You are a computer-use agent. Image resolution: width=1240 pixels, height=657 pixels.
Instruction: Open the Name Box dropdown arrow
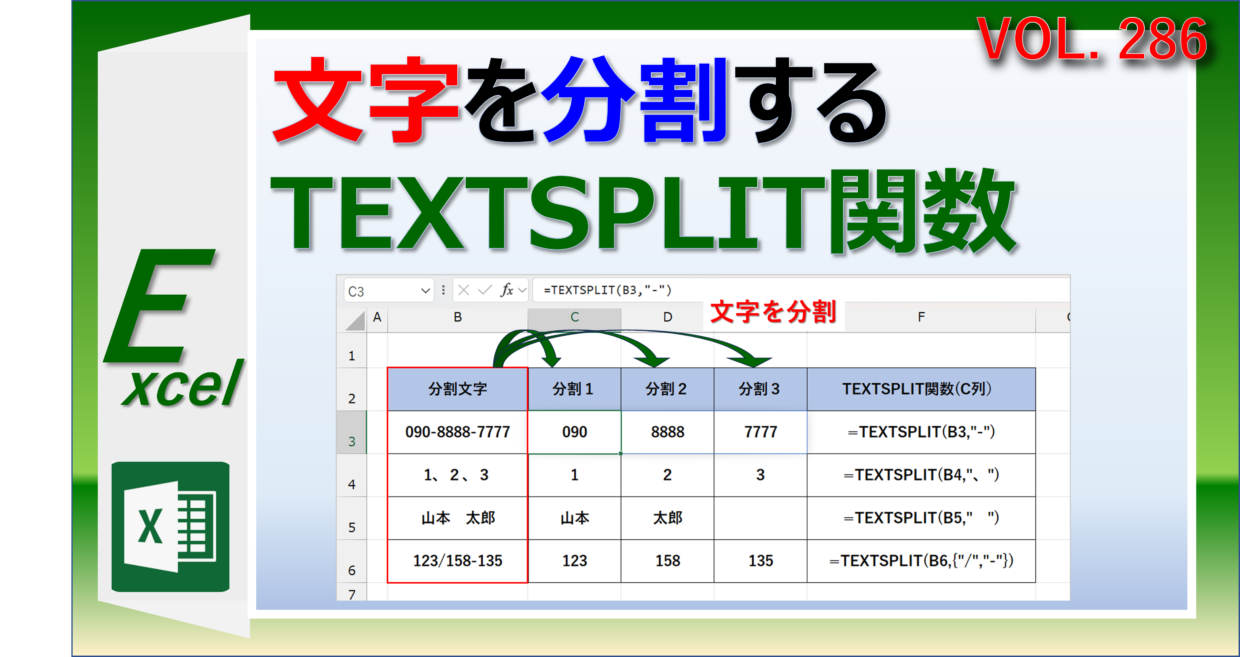click(425, 290)
